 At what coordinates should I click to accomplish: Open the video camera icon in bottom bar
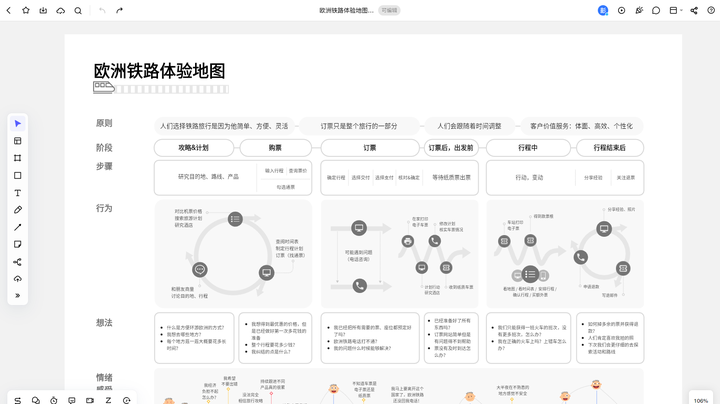coord(90,400)
